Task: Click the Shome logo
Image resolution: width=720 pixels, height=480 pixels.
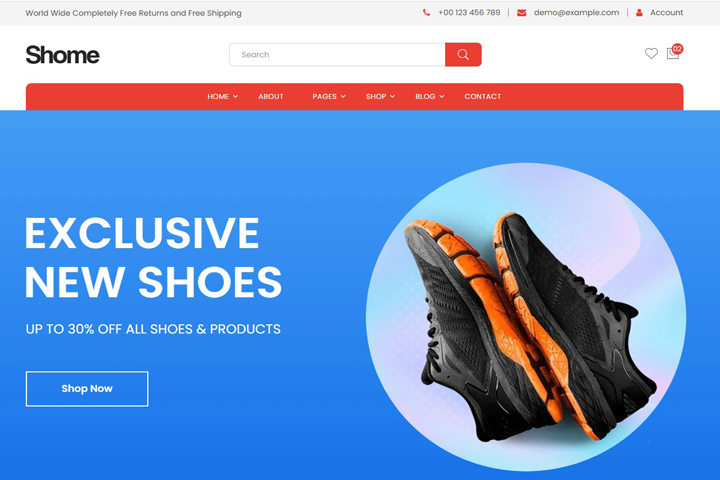Action: (62, 55)
